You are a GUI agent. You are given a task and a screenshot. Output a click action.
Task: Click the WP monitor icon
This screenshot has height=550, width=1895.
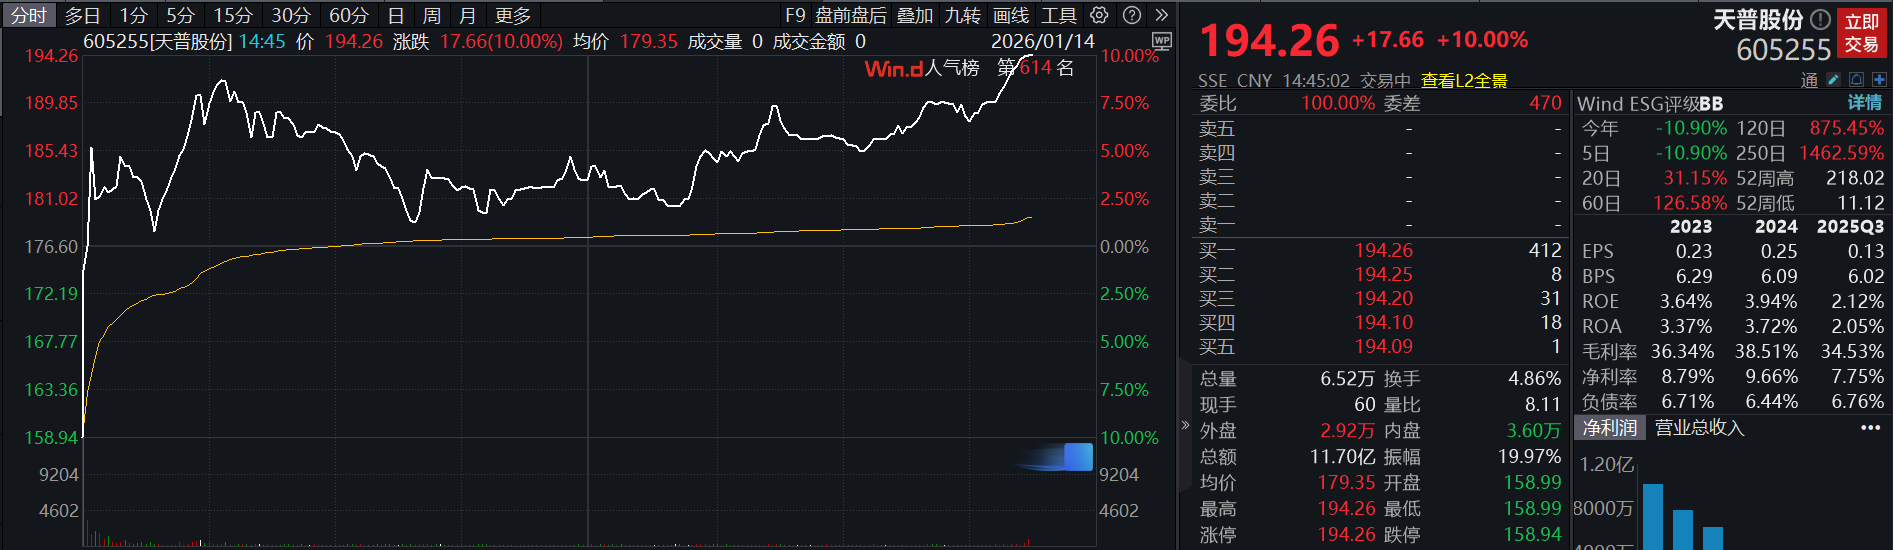coord(1161,40)
